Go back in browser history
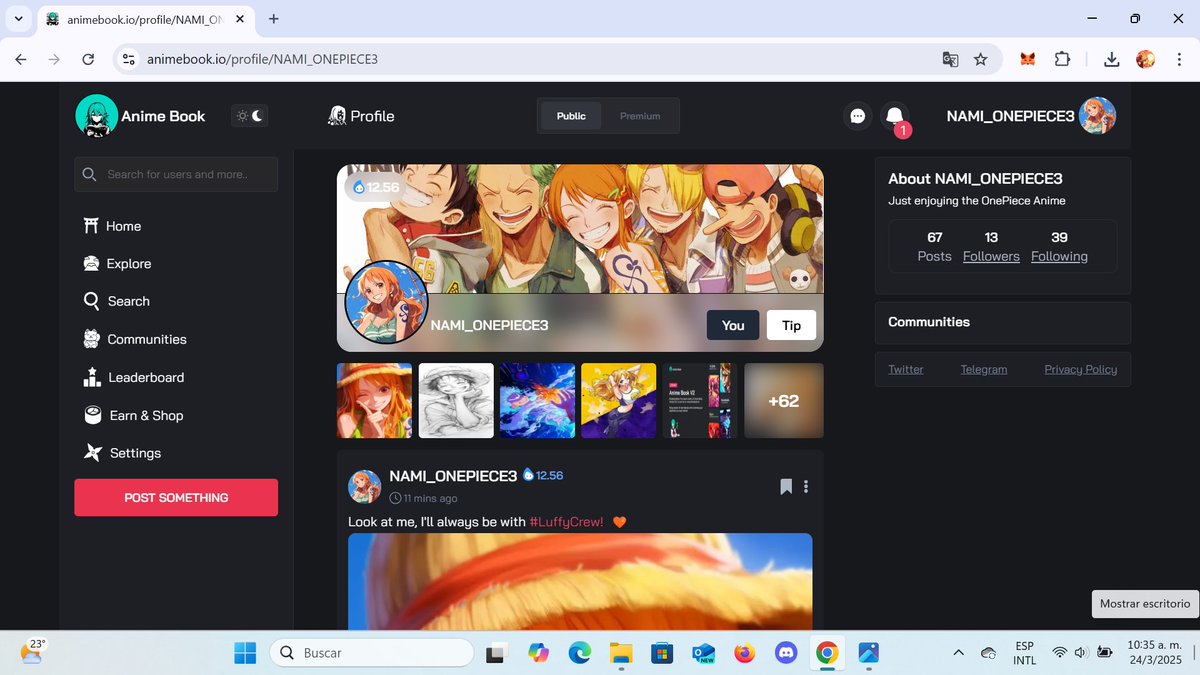The height and width of the screenshot is (675, 1200). click(x=21, y=60)
